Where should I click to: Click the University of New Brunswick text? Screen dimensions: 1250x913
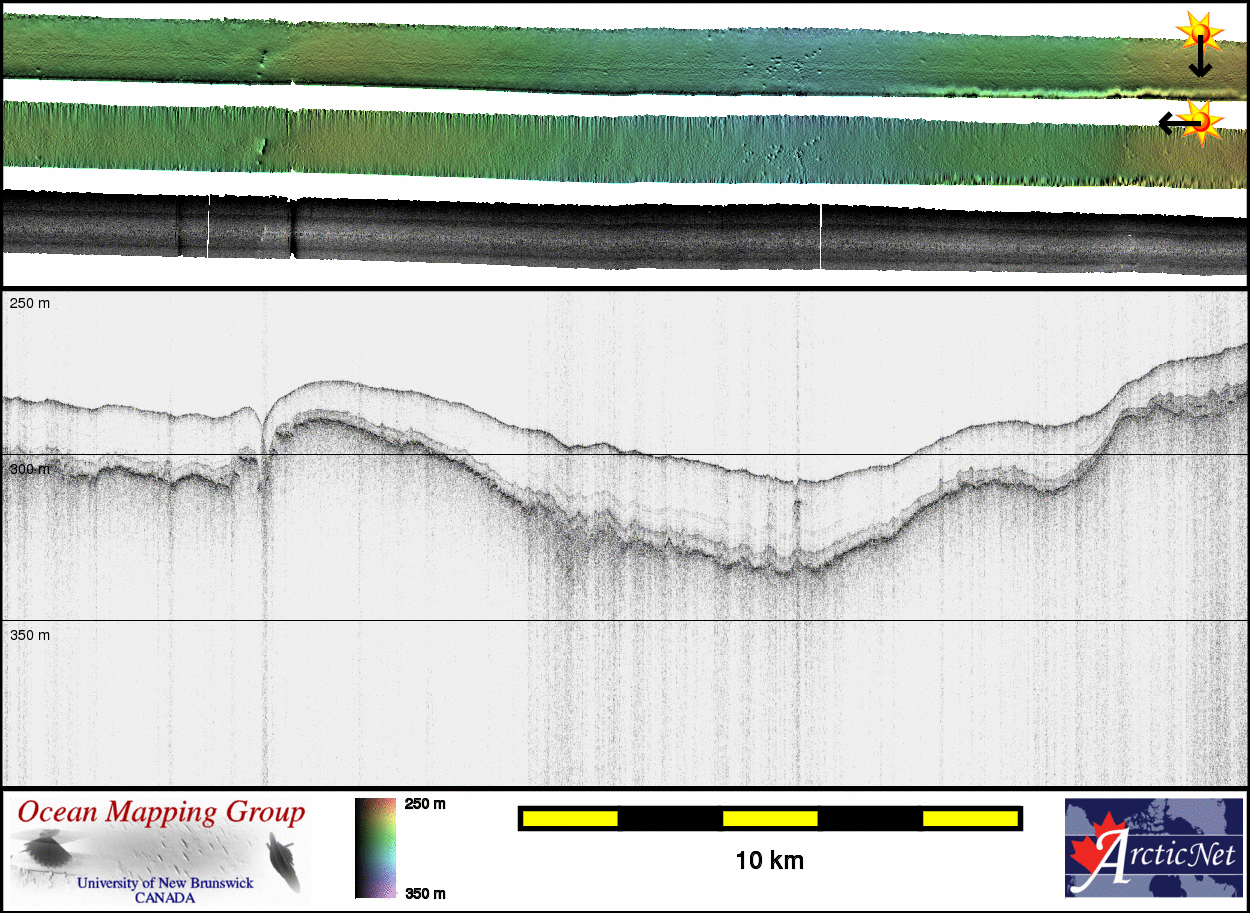[x=165, y=883]
